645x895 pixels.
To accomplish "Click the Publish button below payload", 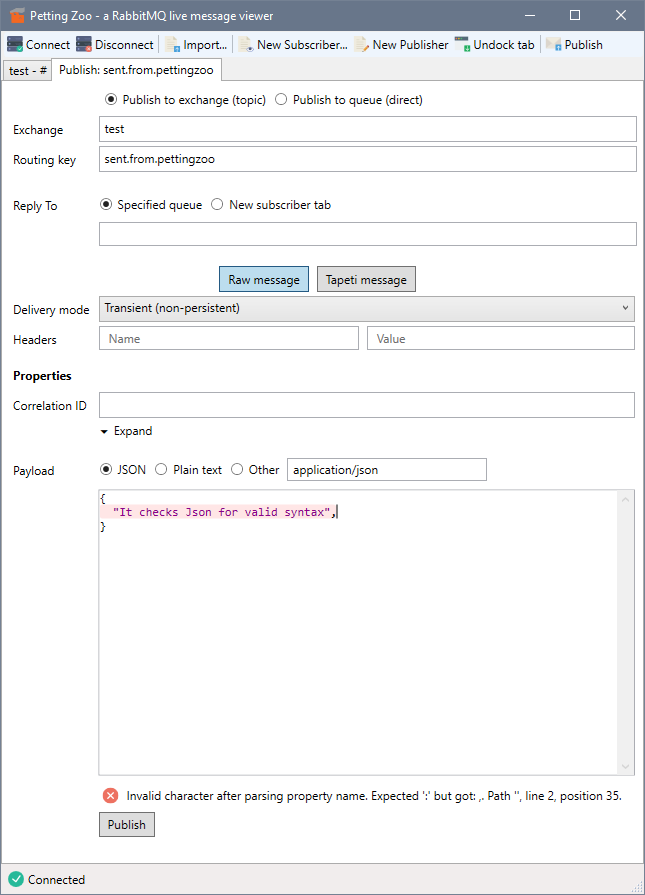I will [x=127, y=825].
